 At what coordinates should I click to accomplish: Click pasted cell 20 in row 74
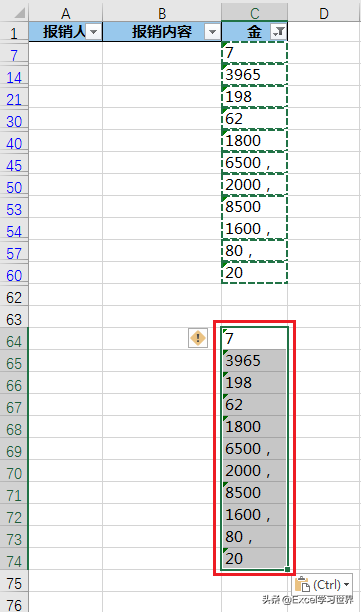coord(254,558)
